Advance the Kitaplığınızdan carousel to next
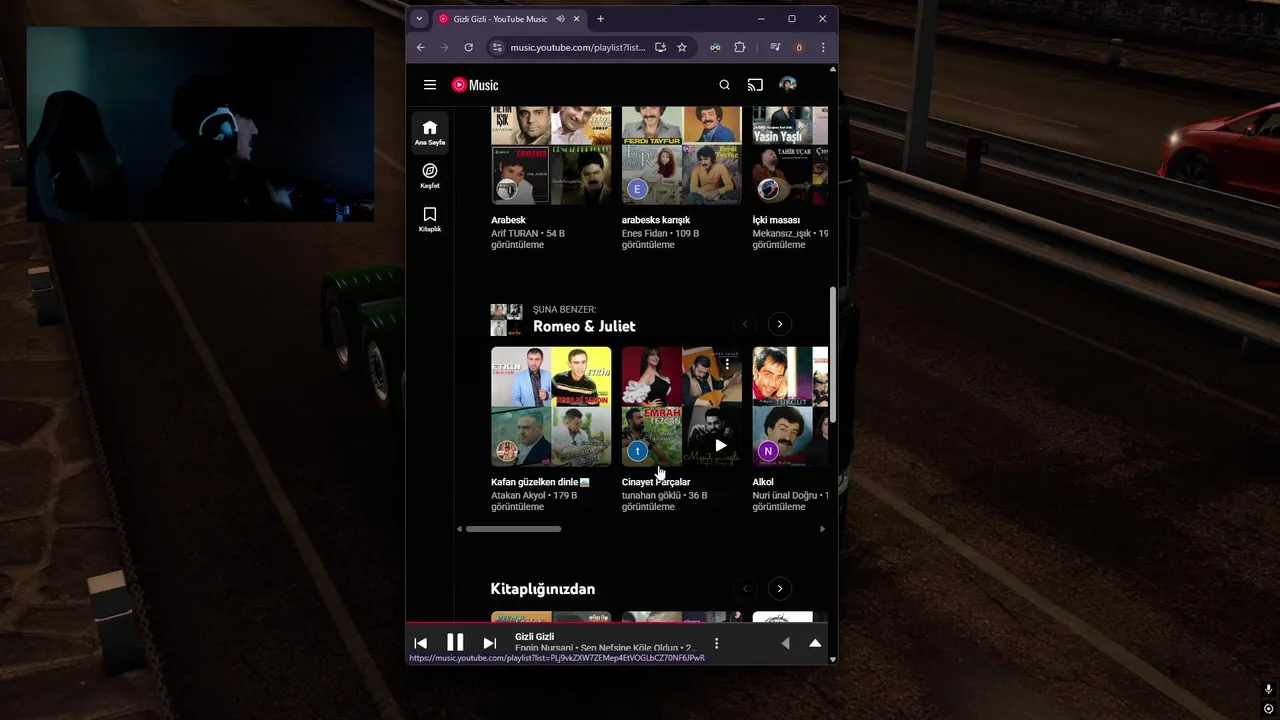The image size is (1280, 720). tap(779, 589)
